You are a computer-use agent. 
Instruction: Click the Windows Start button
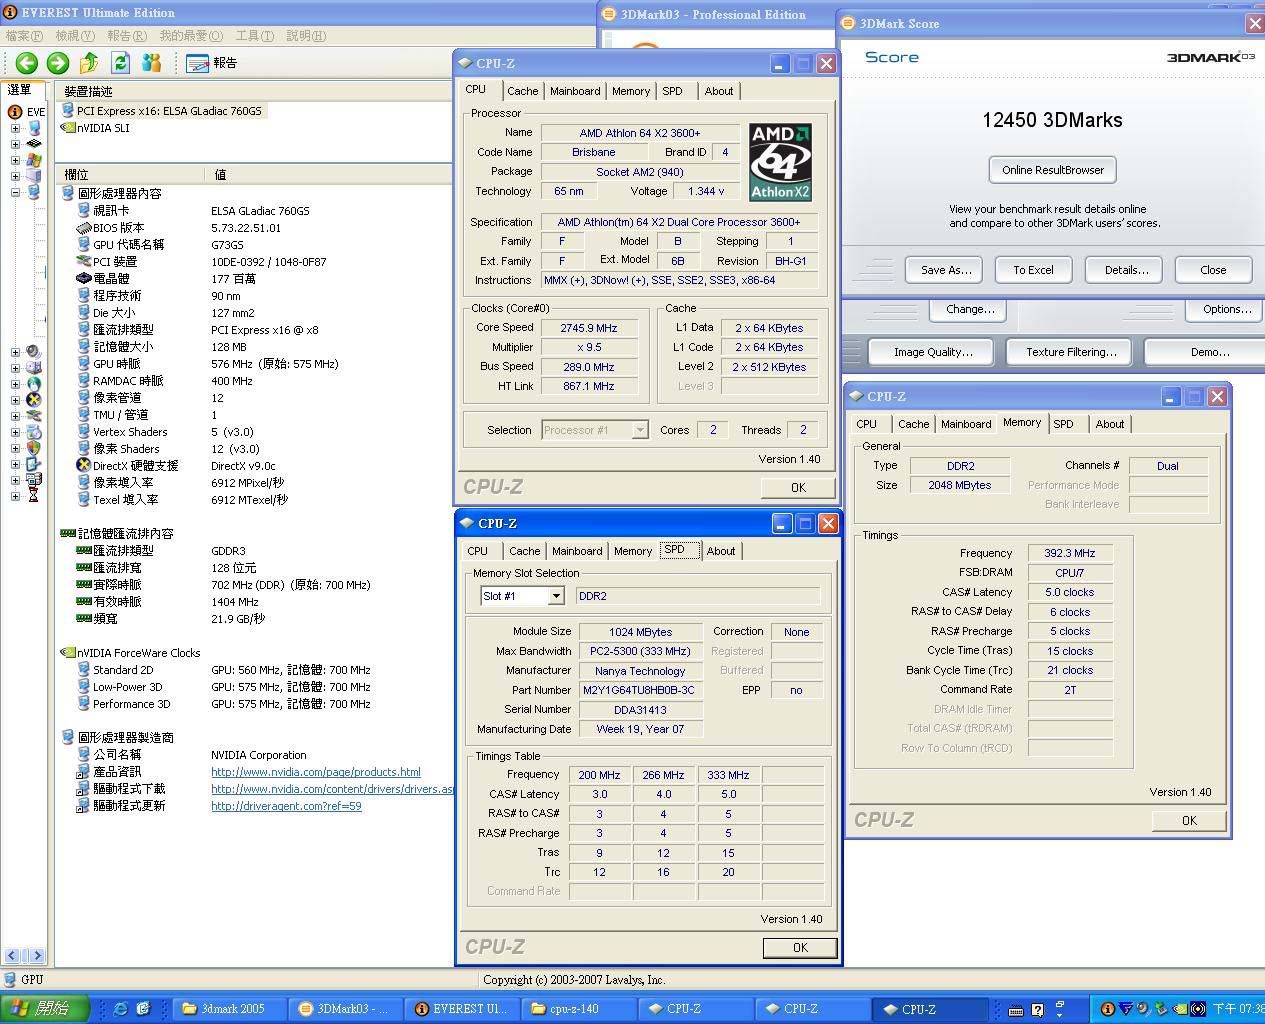pos(45,1009)
